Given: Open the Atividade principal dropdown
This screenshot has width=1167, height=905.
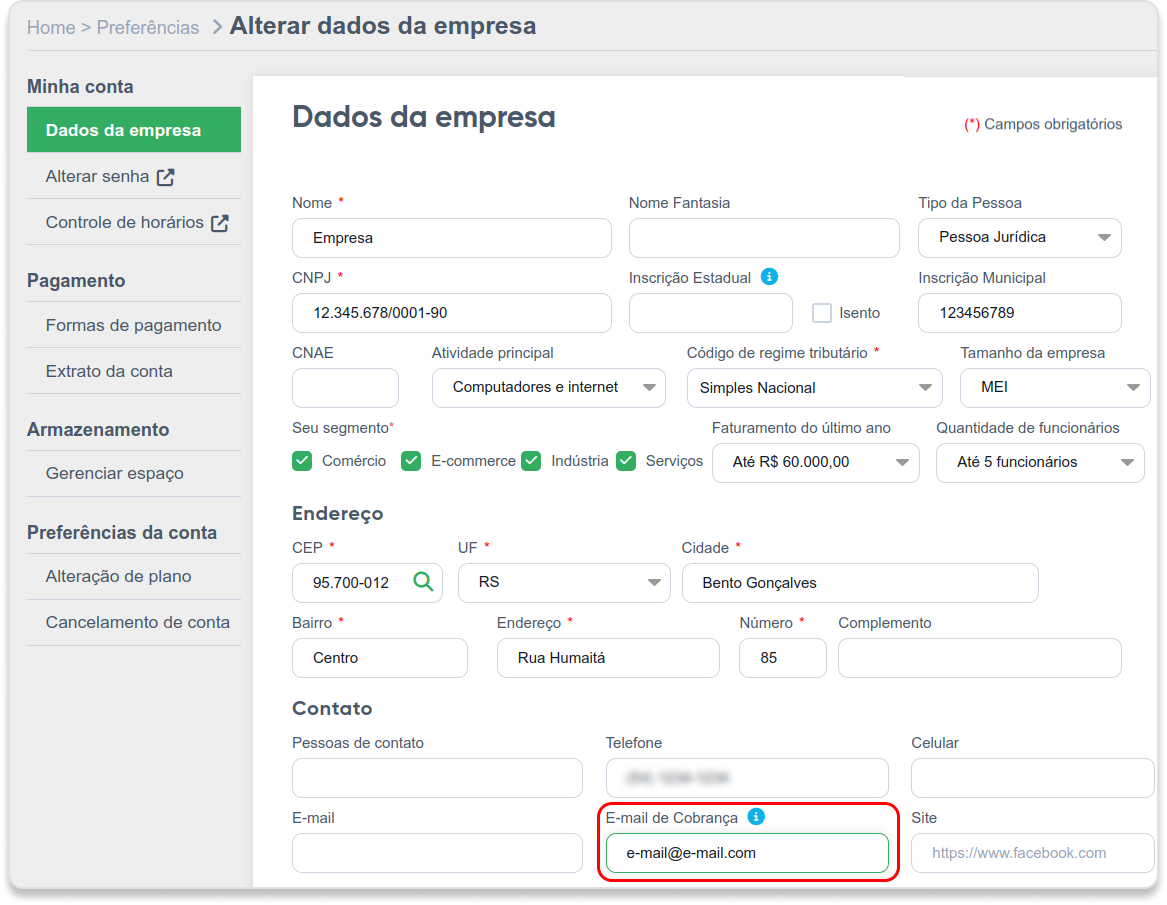Looking at the screenshot, I should tap(549, 388).
